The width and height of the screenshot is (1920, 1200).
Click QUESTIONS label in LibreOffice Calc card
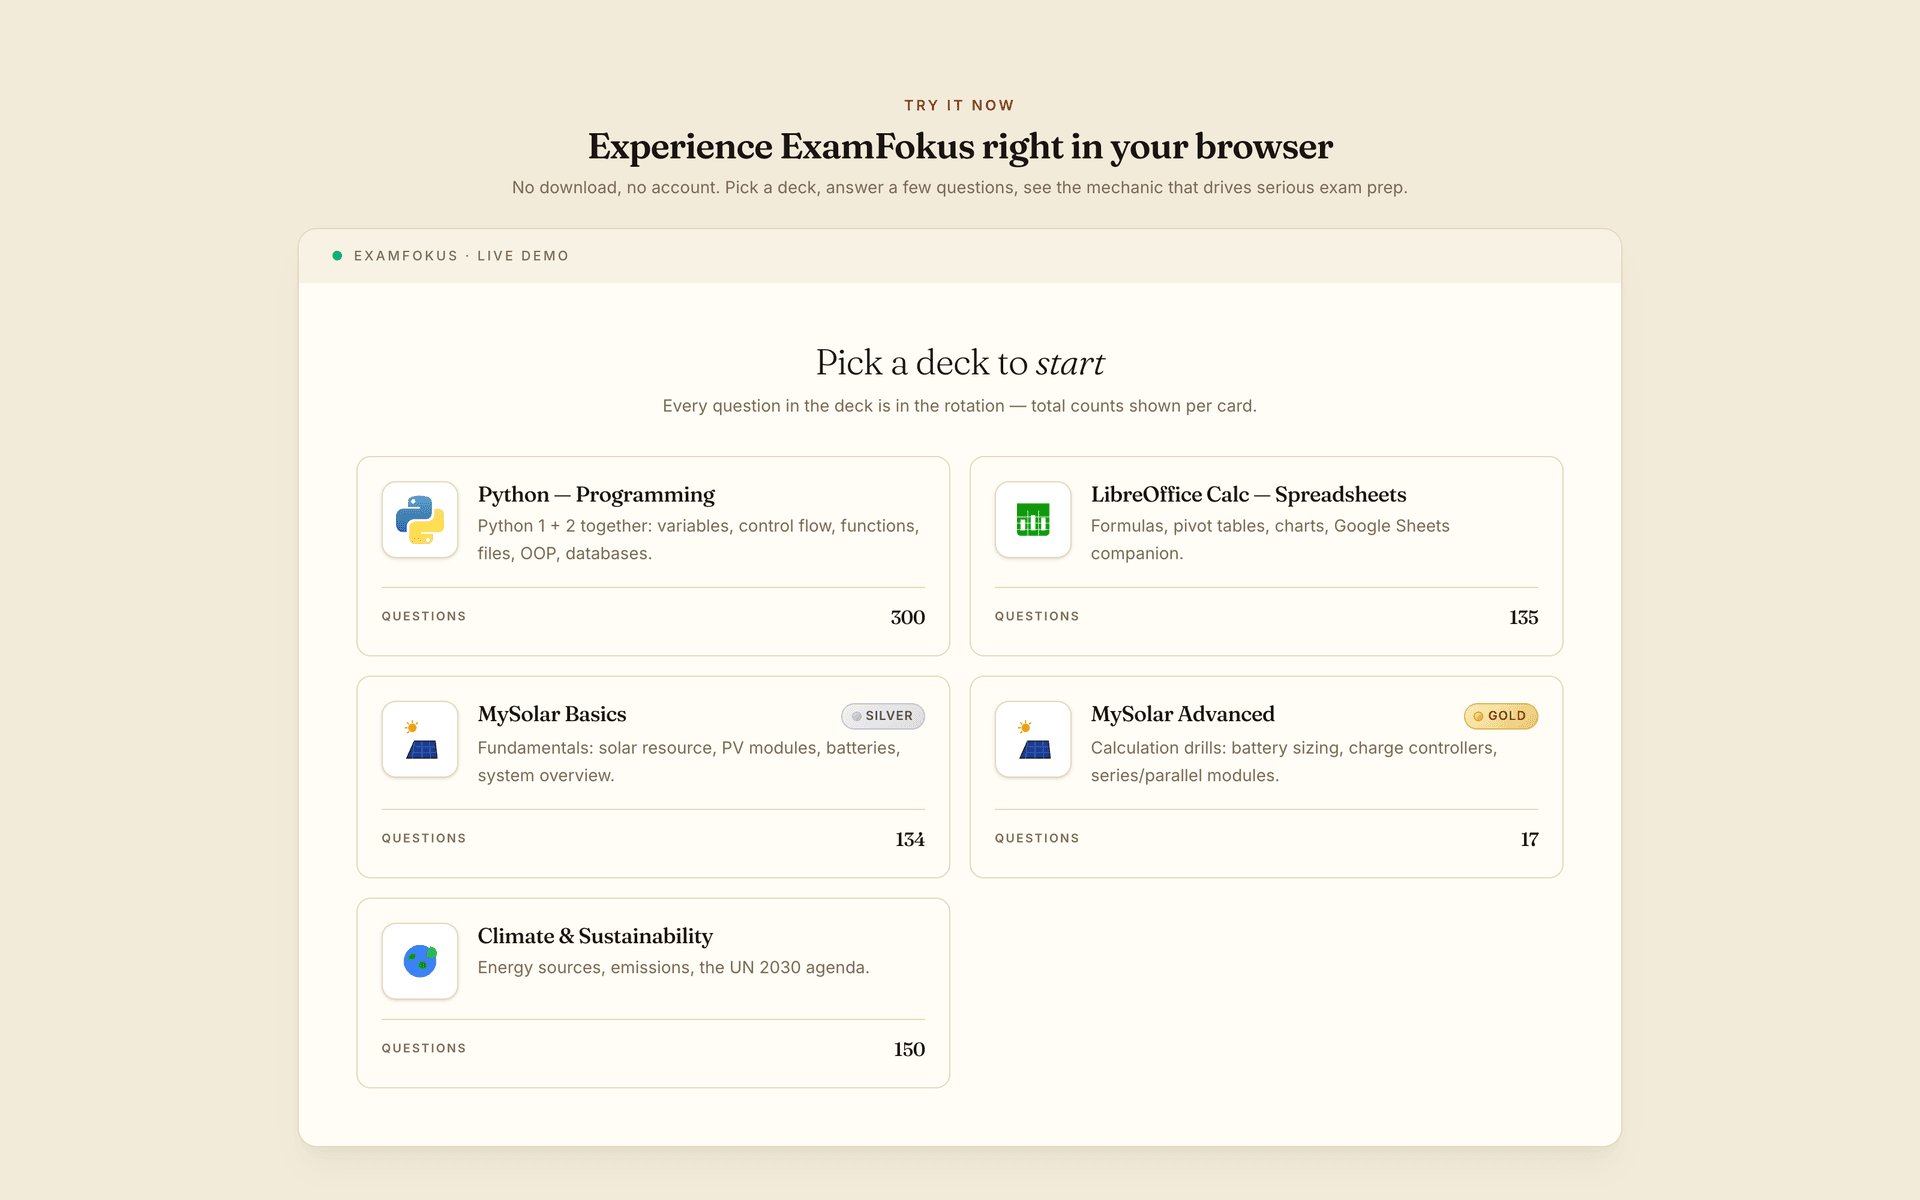(x=1037, y=617)
